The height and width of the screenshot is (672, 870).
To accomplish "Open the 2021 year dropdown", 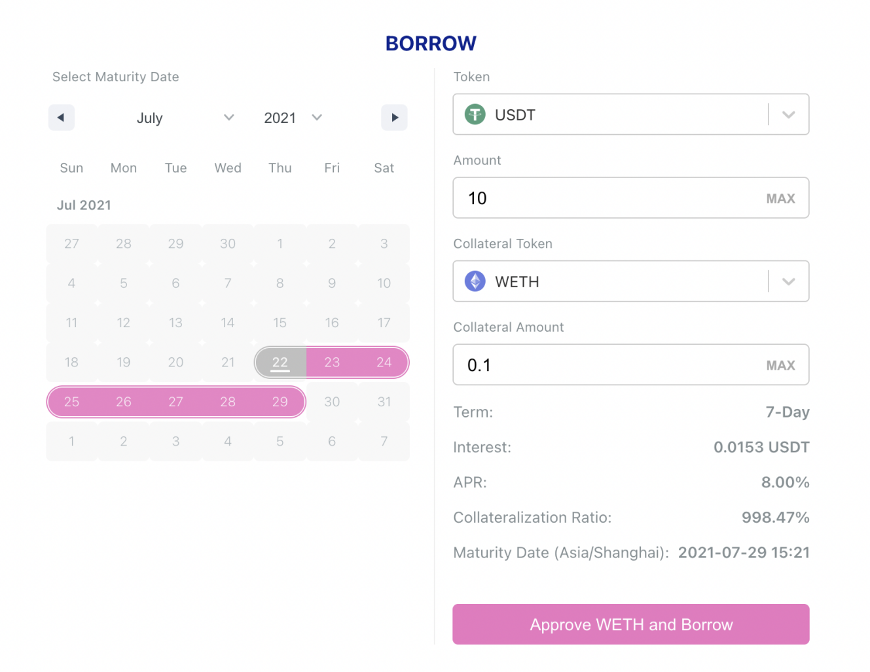I will (x=293, y=118).
